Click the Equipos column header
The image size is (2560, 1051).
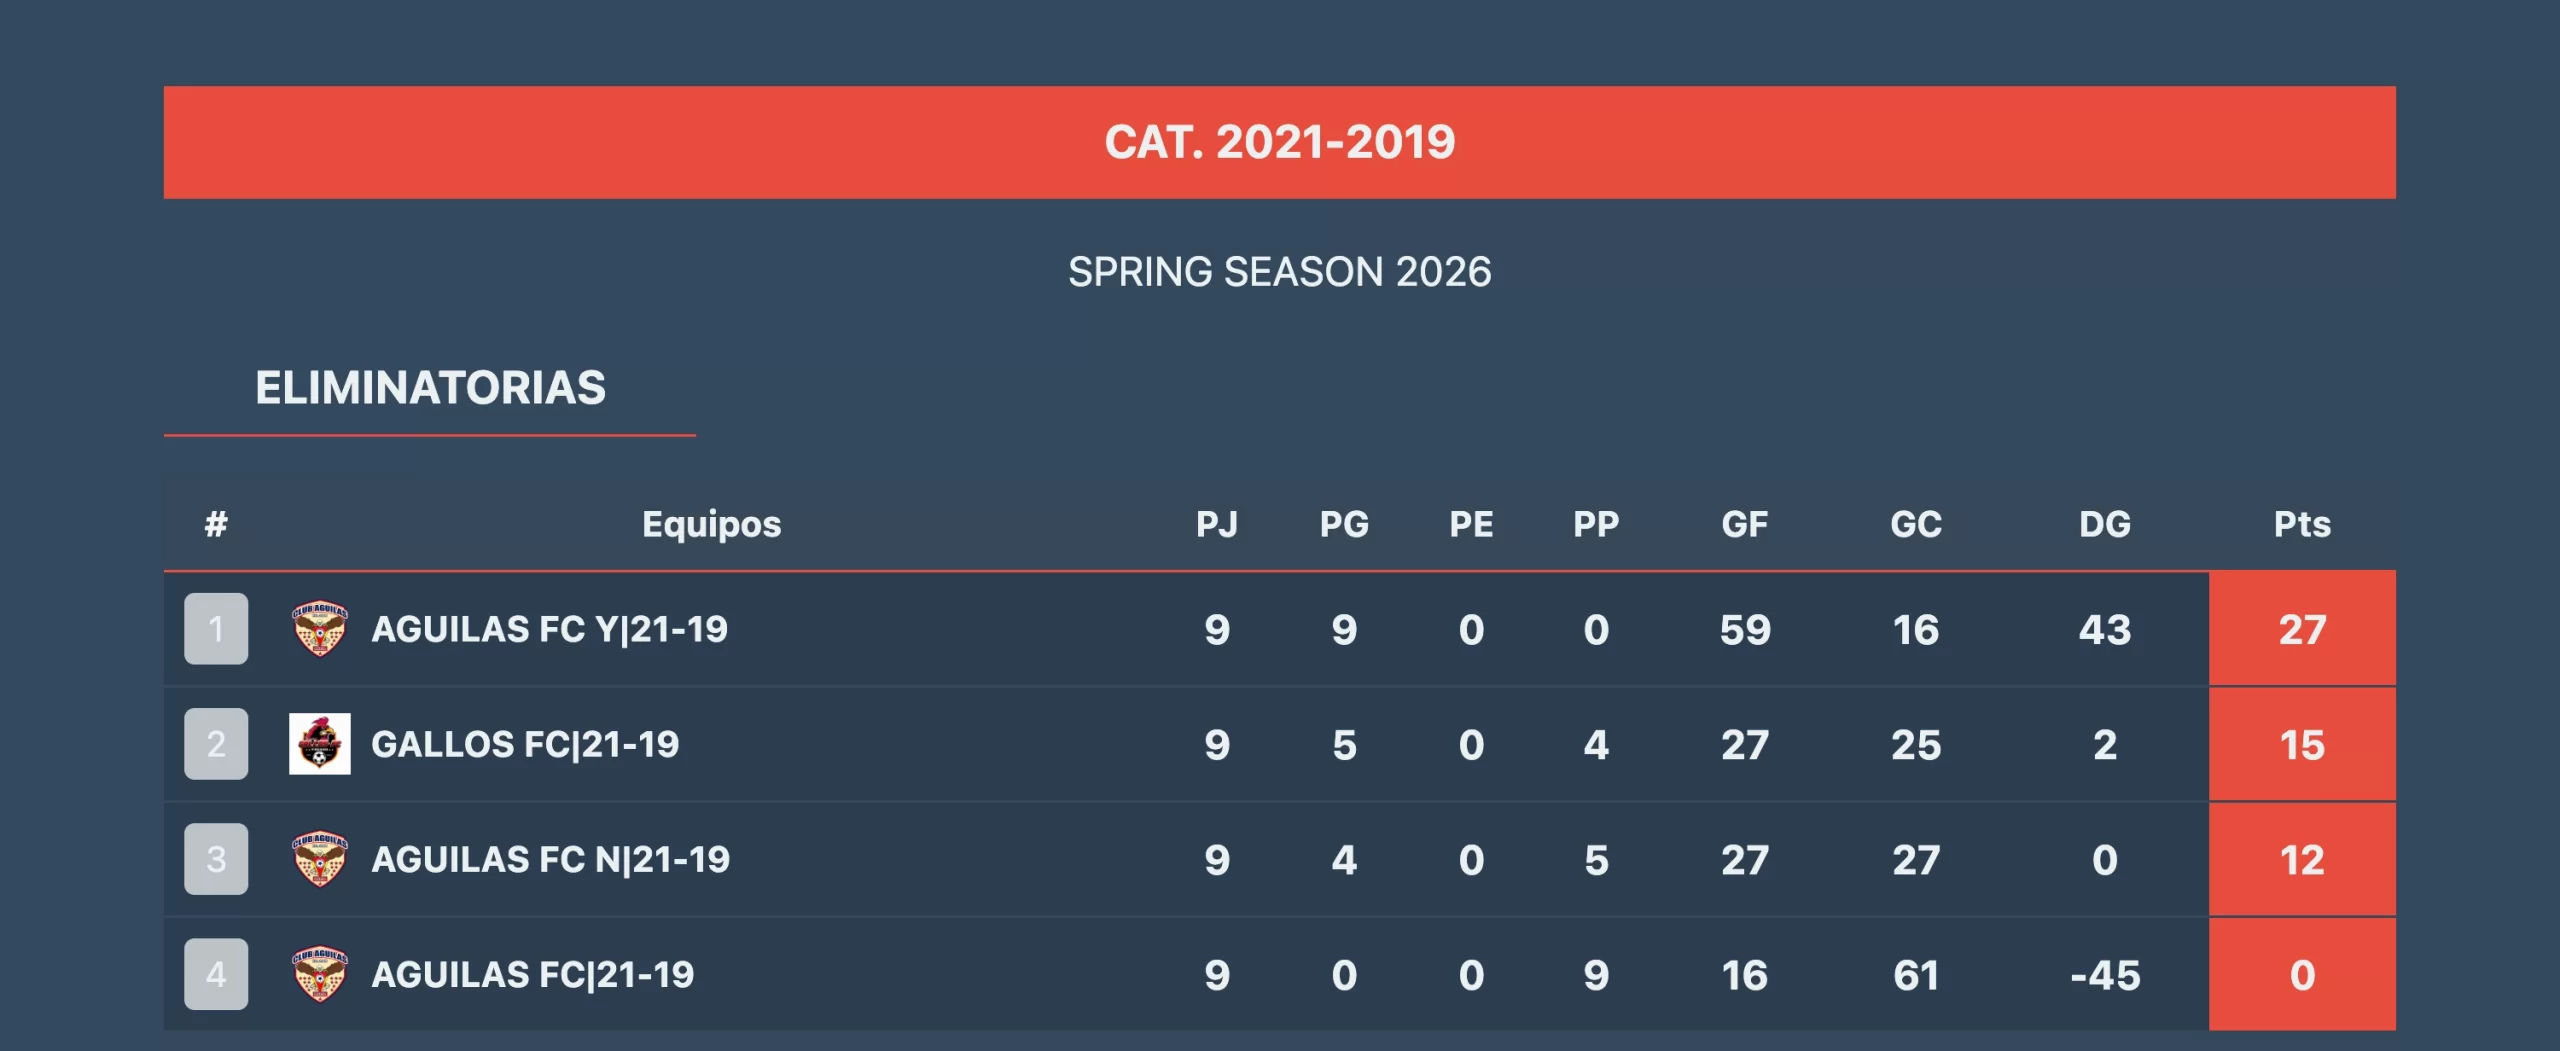coord(711,524)
